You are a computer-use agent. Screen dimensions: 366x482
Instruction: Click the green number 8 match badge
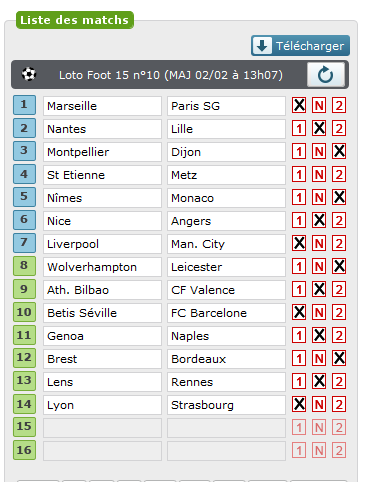tap(24, 266)
